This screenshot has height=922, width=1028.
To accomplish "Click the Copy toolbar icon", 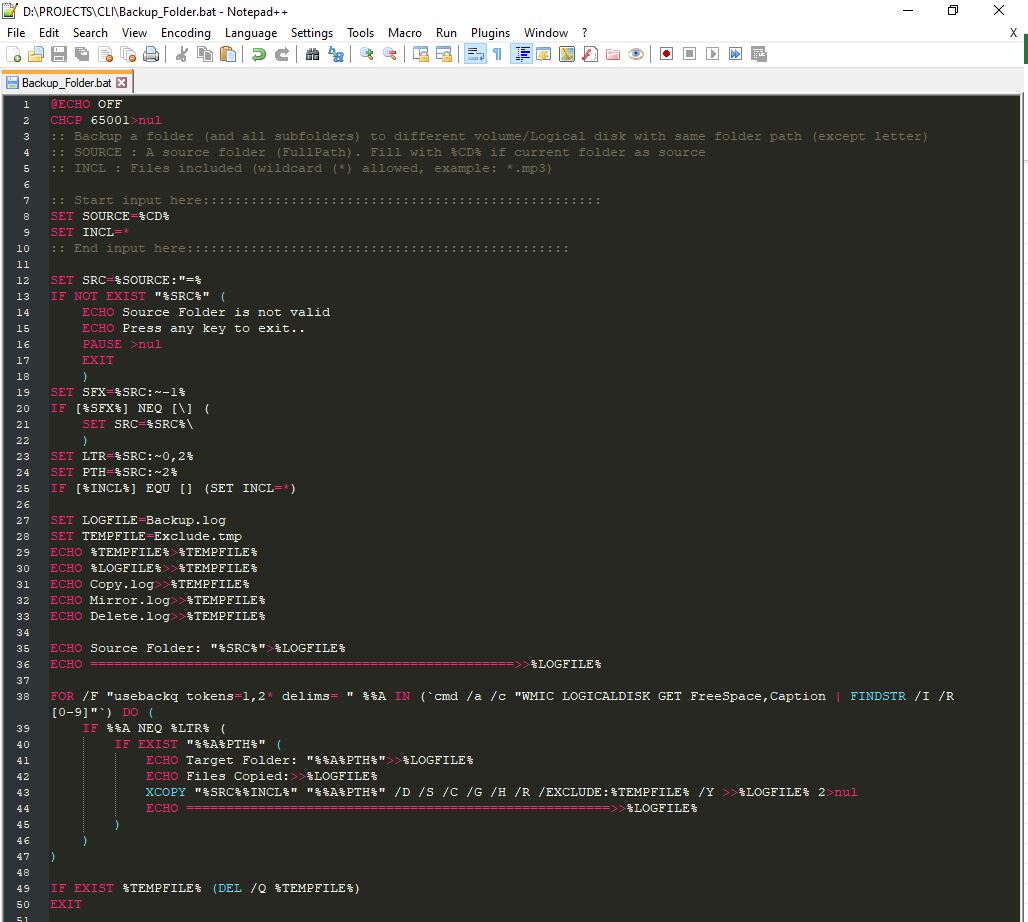I will 205,54.
